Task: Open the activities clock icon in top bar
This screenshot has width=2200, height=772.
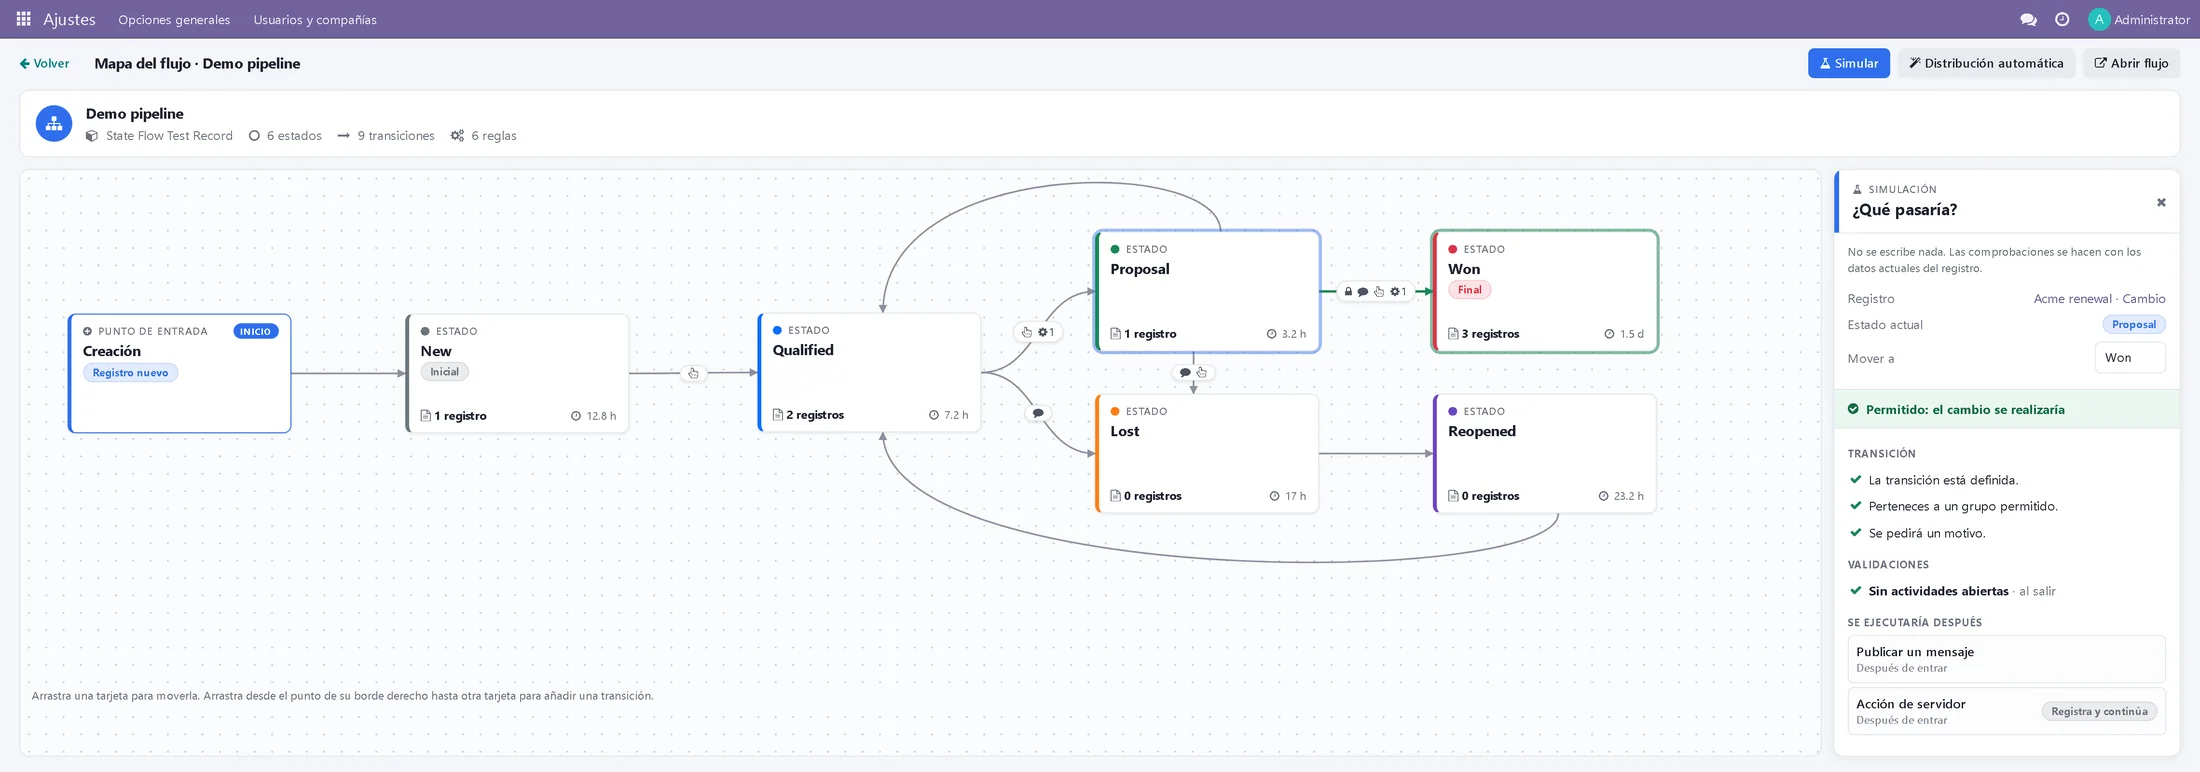Action: click(2062, 19)
